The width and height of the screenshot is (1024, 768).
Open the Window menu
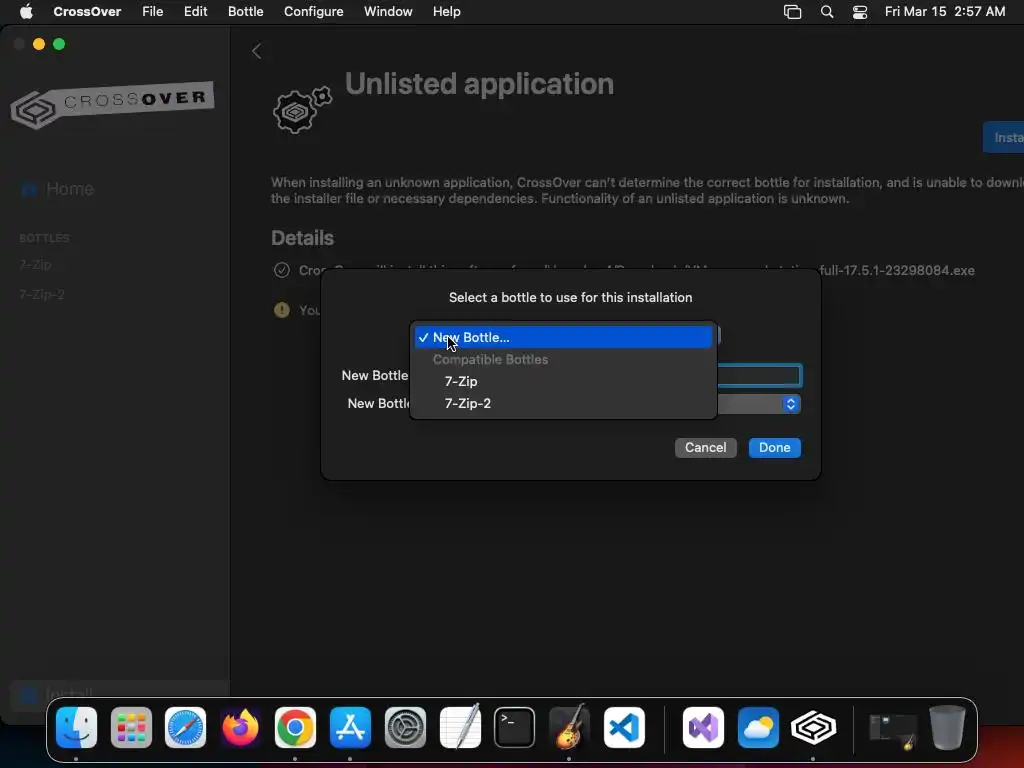point(388,11)
